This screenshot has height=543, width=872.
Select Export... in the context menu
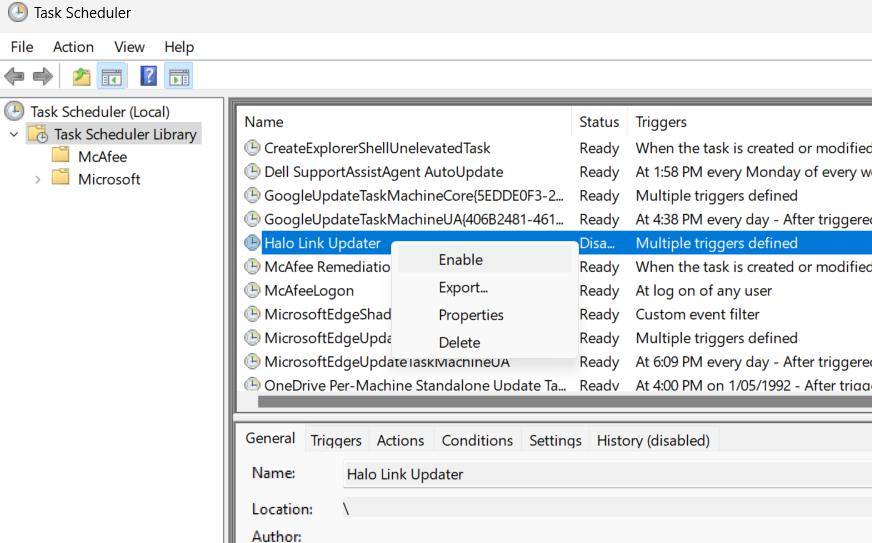(463, 287)
